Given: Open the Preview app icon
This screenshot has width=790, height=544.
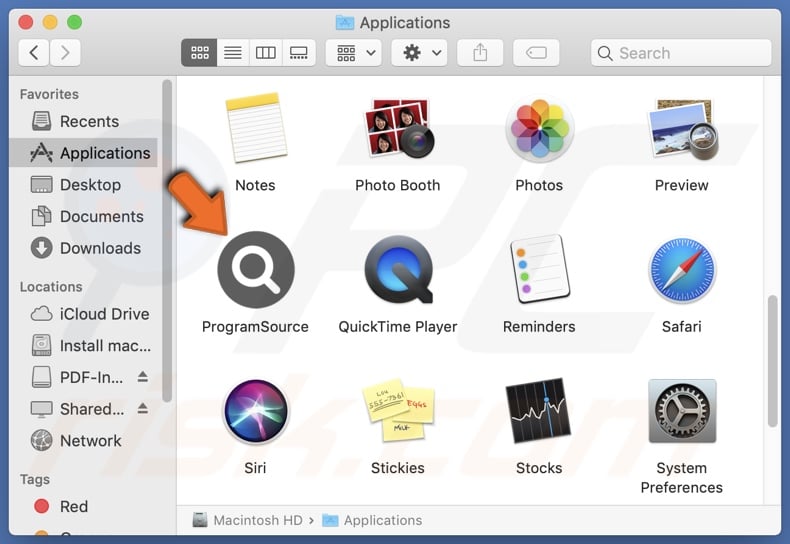Looking at the screenshot, I should [x=682, y=128].
